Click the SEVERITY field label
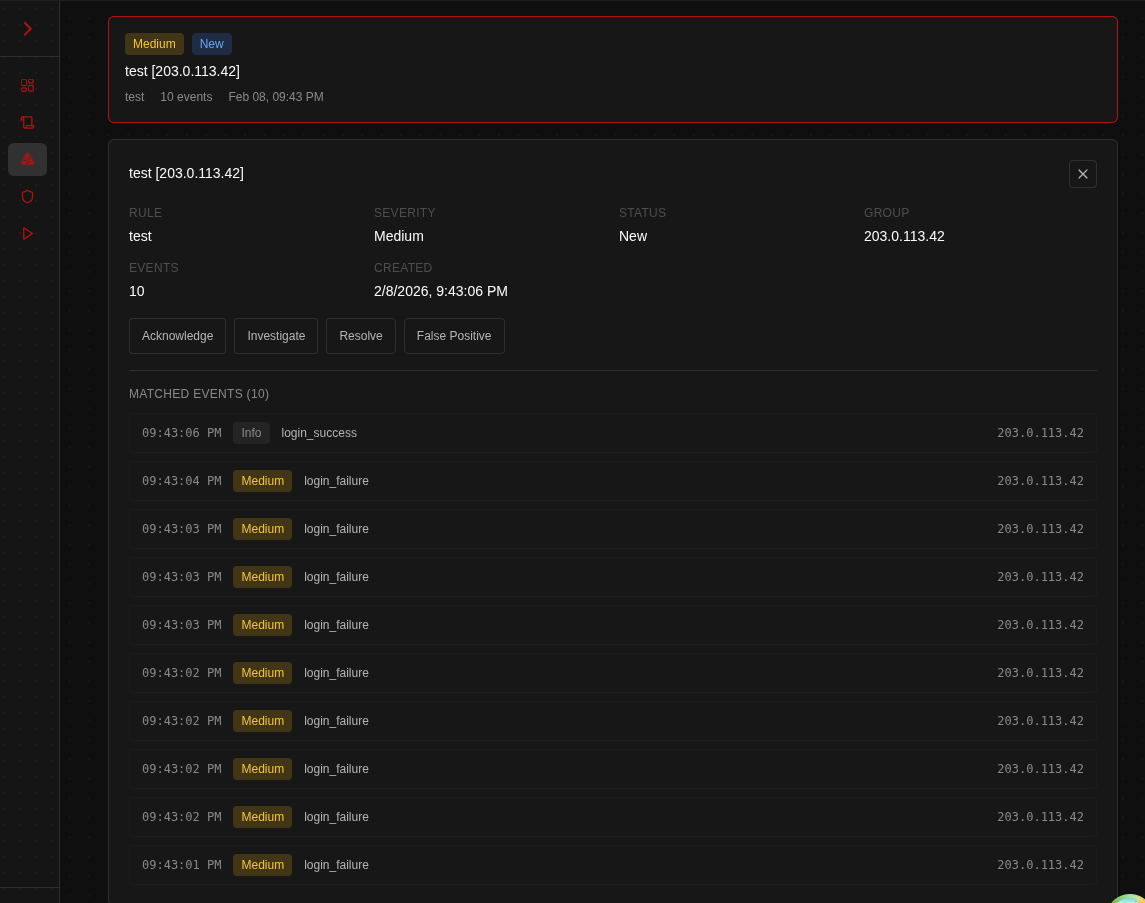 (x=405, y=213)
